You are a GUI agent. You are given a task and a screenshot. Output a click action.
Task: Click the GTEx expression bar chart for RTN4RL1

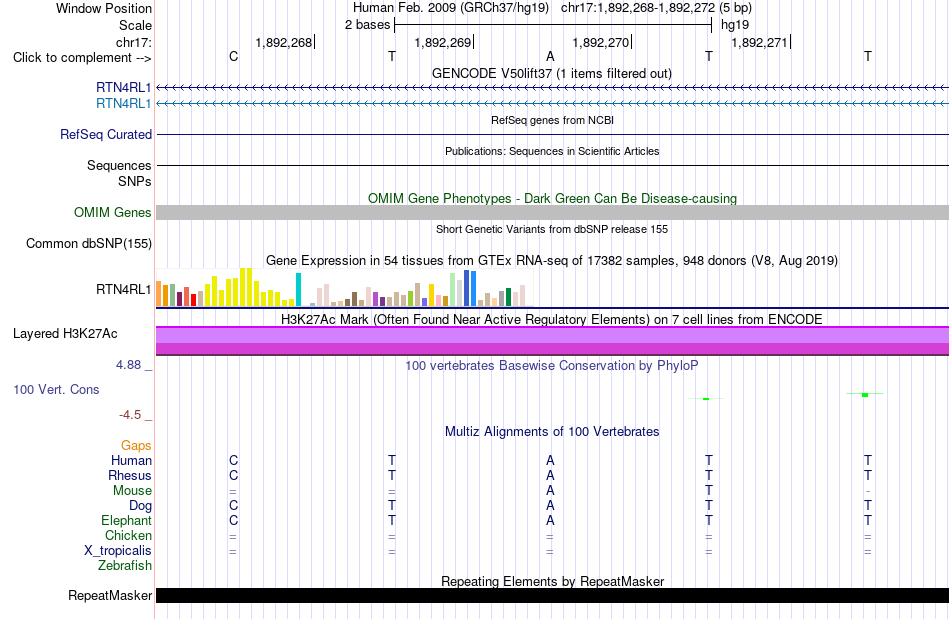click(x=340, y=288)
